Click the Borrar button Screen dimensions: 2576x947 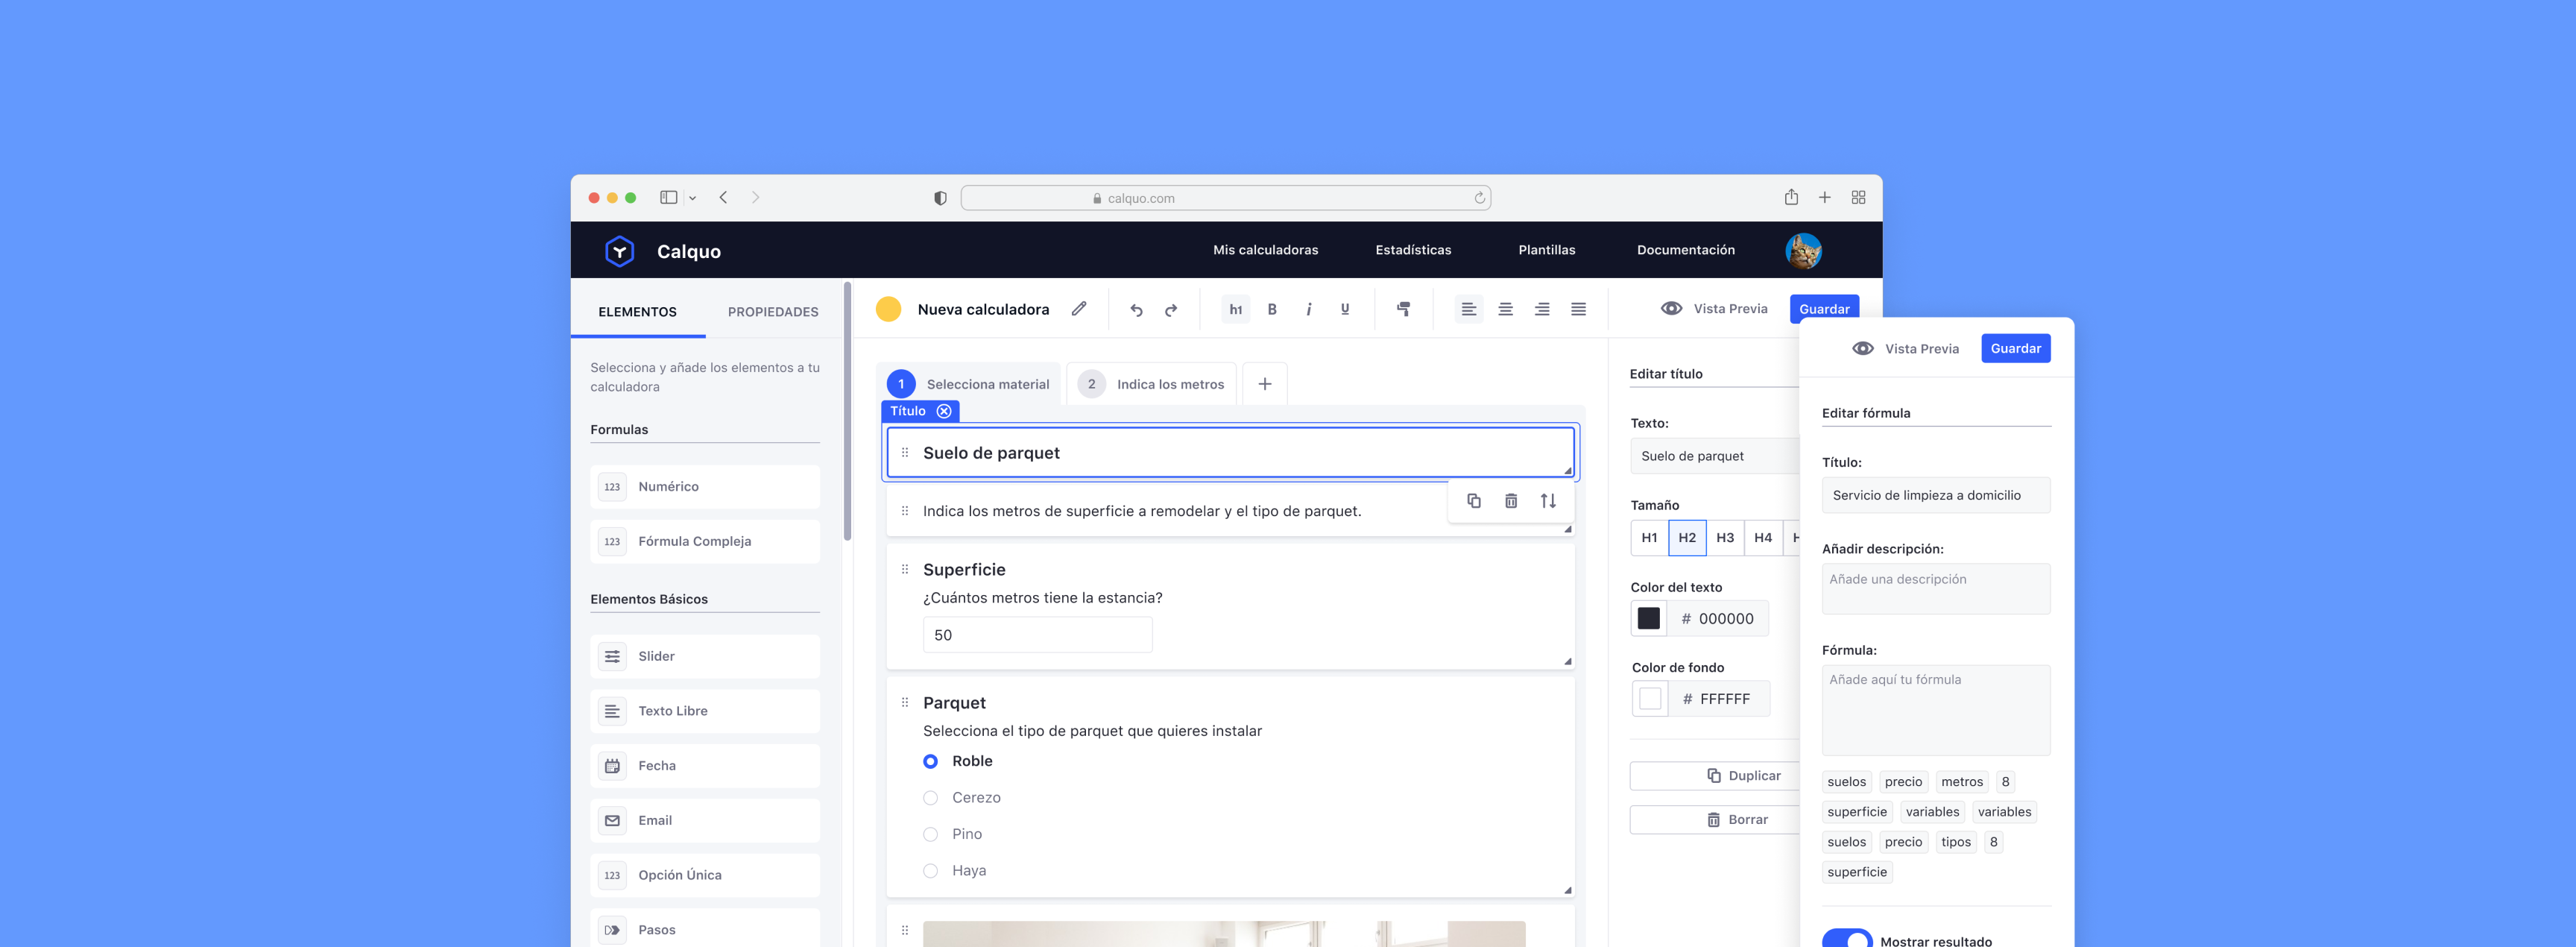click(1714, 820)
